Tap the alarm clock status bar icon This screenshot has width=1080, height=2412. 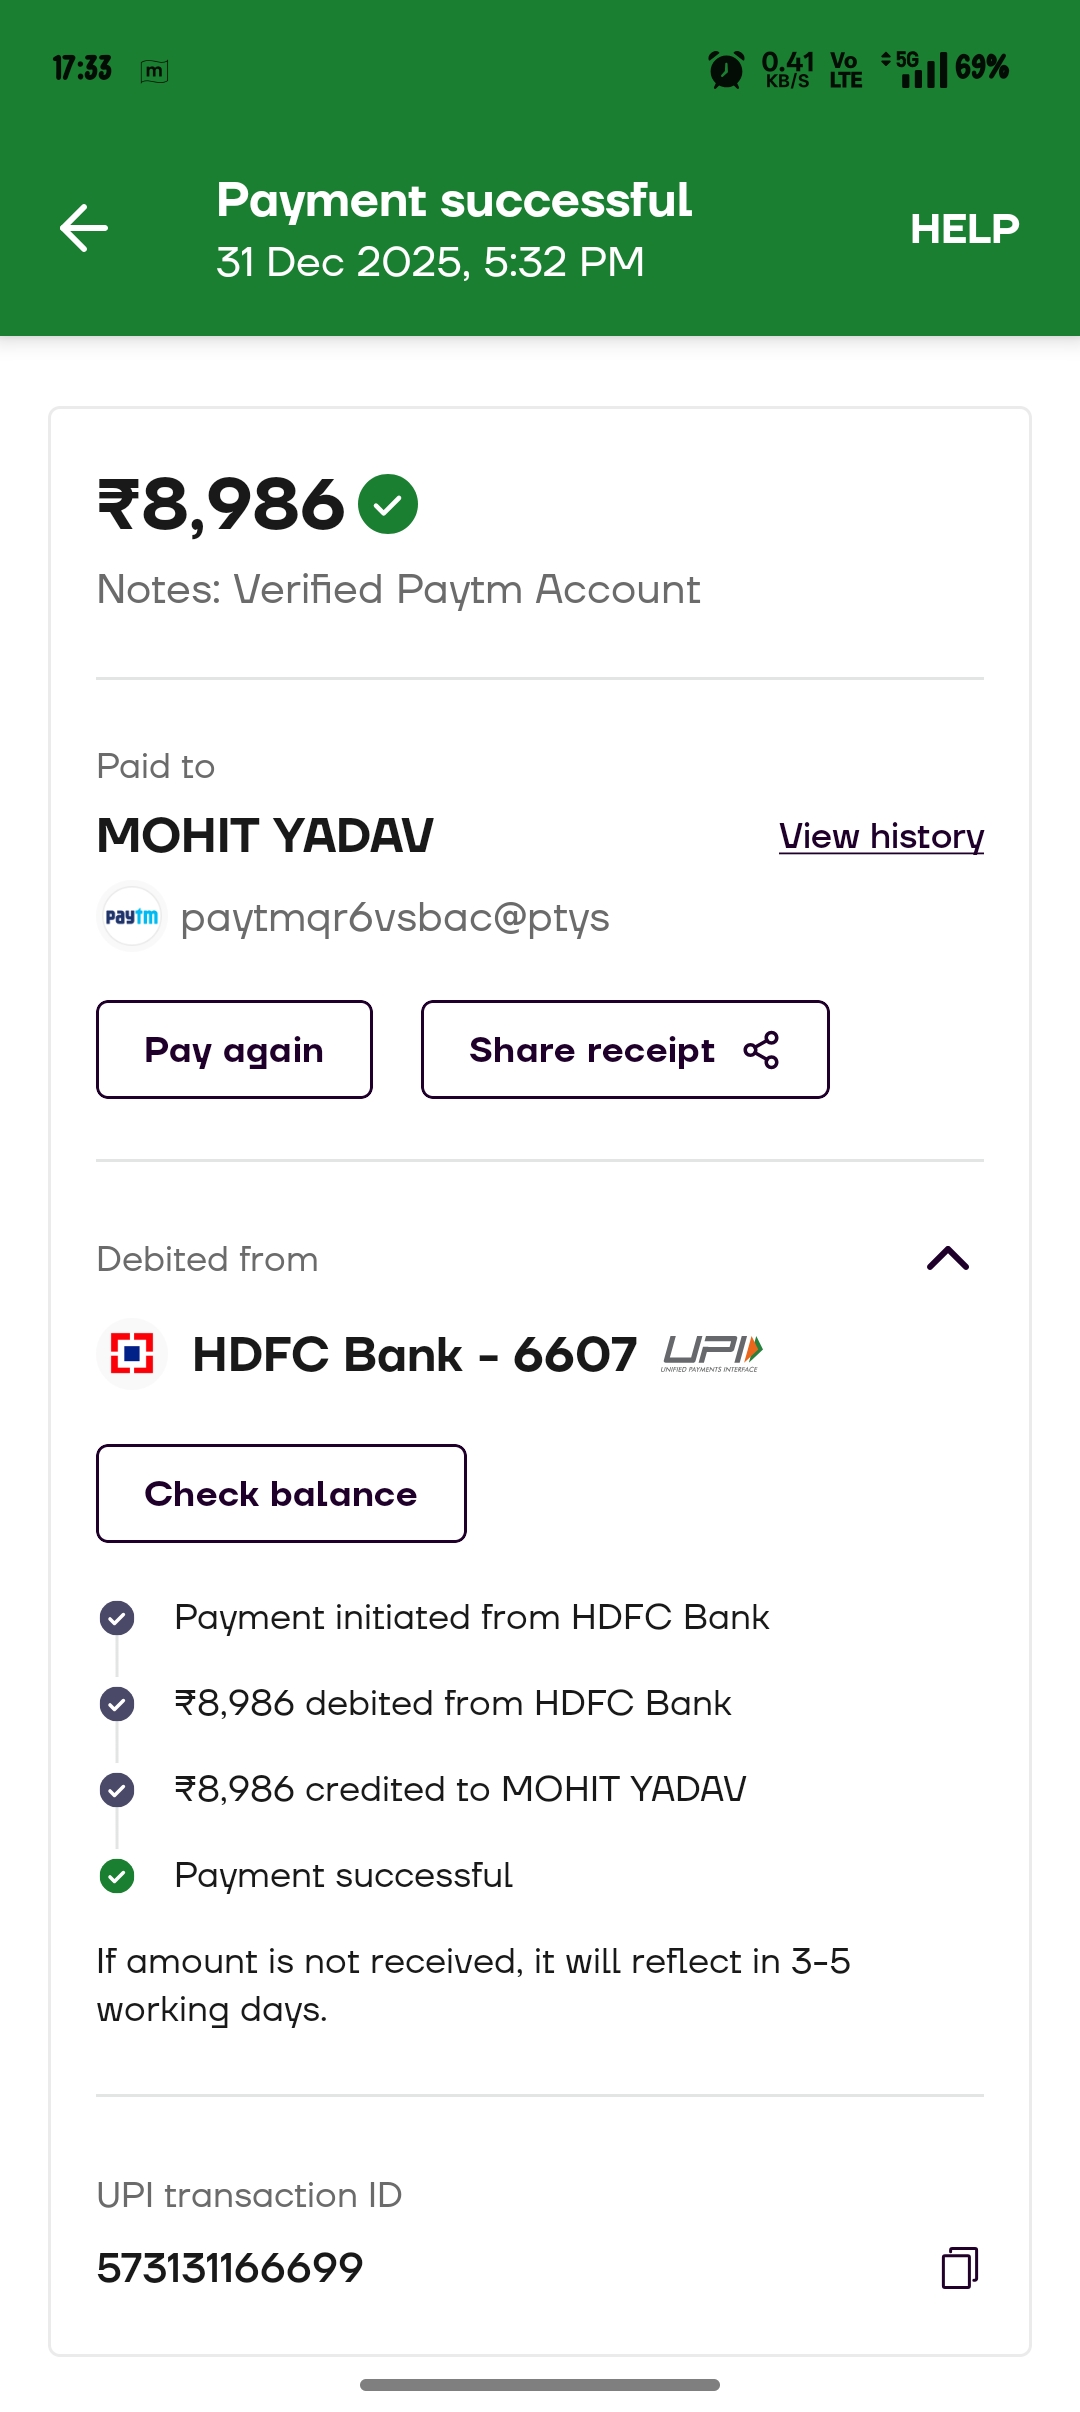[726, 69]
